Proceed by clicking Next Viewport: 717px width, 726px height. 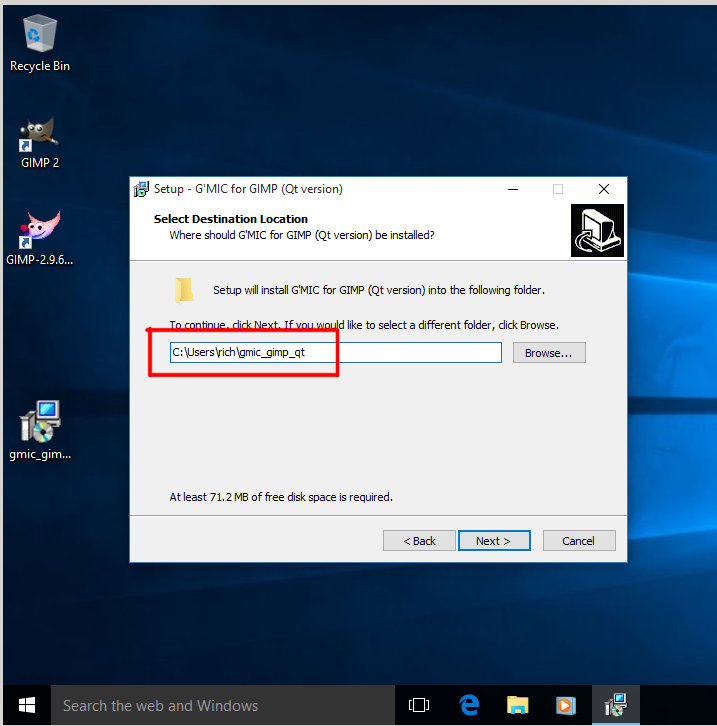[492, 541]
